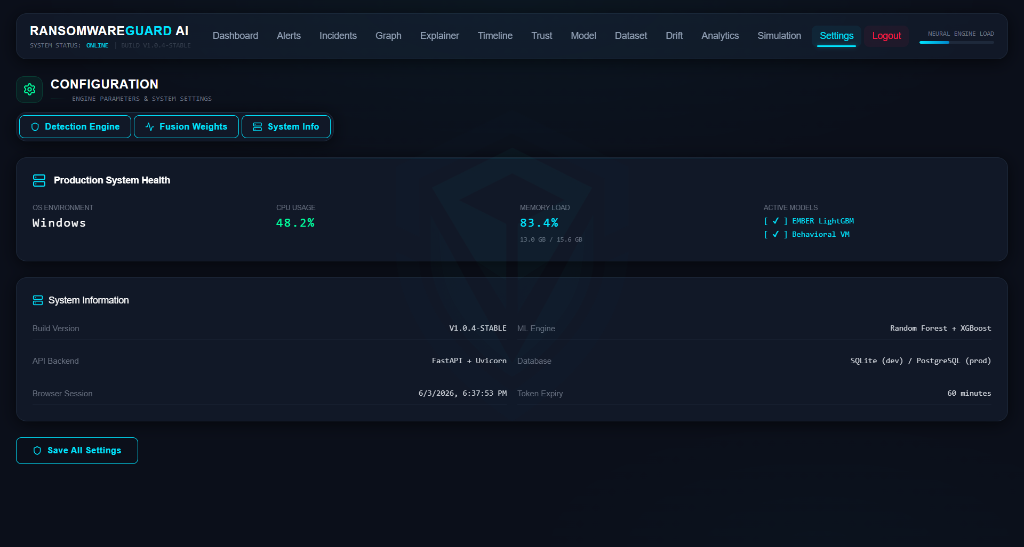Click the EMBER LightGBM model label
The image size is (1024, 547).
click(x=823, y=221)
